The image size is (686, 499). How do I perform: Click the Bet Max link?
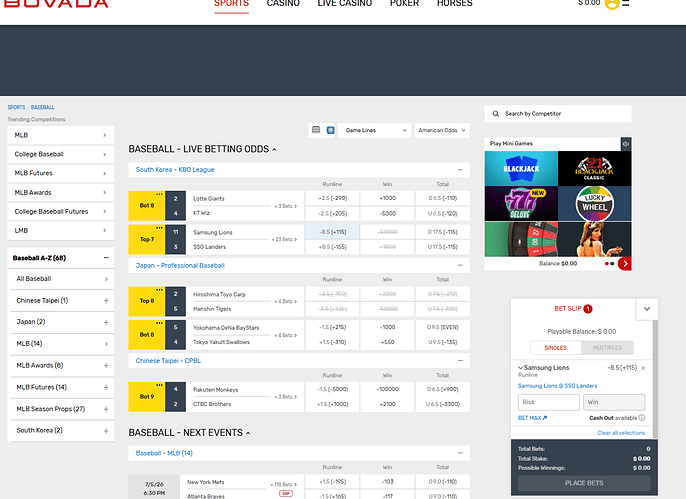(532, 418)
